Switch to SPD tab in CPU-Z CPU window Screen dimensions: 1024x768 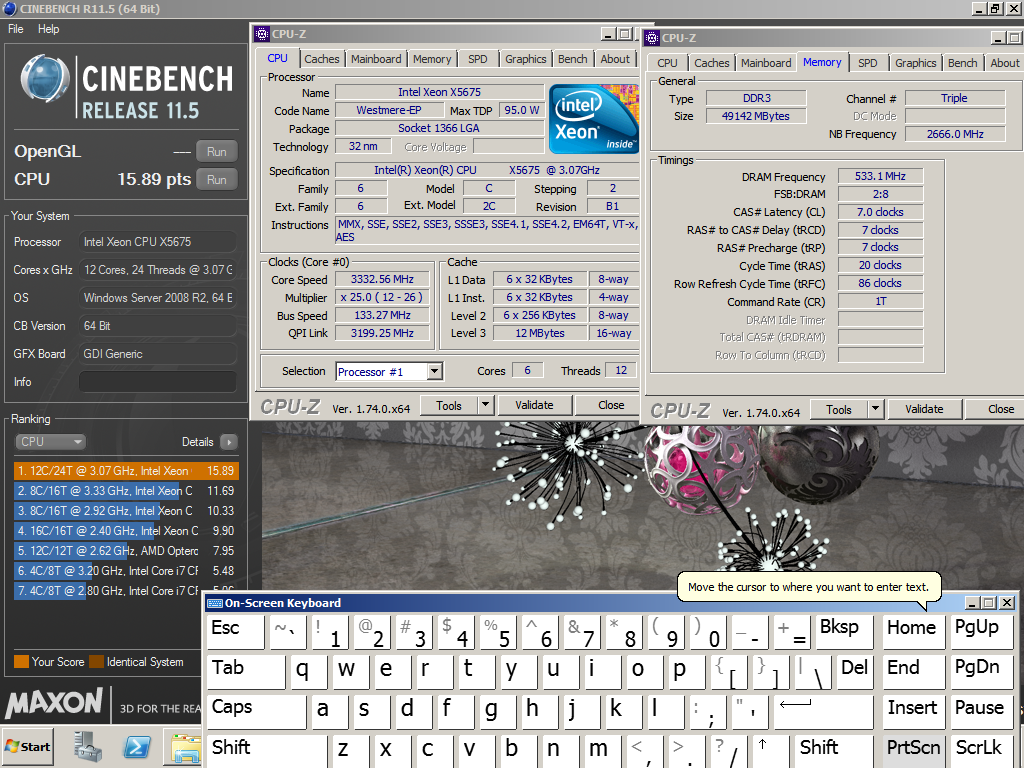(x=477, y=59)
